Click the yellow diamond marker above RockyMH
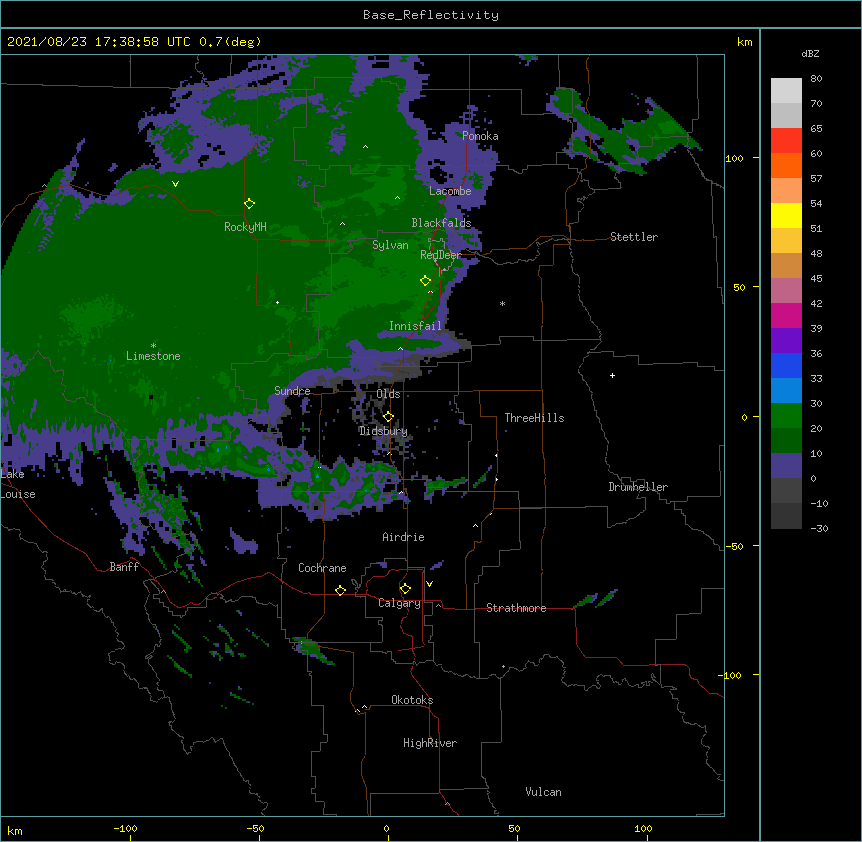Screen dimensions: 862x842 click(x=249, y=204)
